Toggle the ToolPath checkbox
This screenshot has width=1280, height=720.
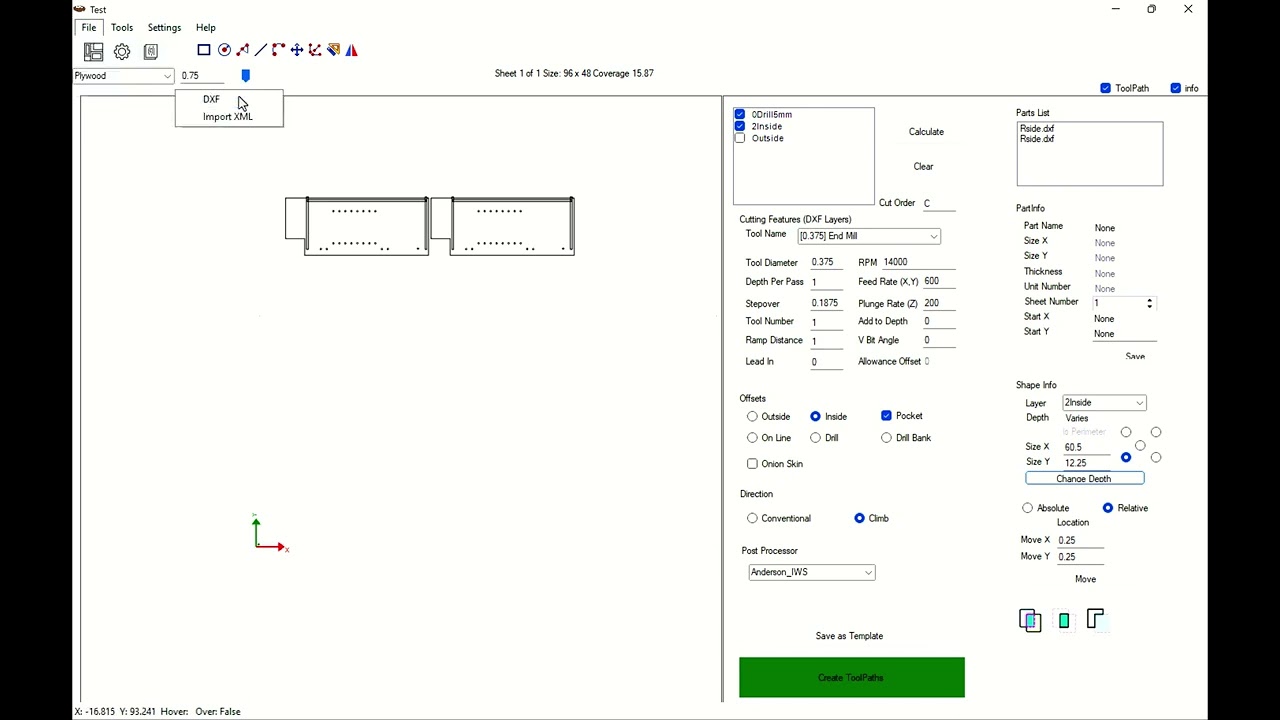point(1105,88)
